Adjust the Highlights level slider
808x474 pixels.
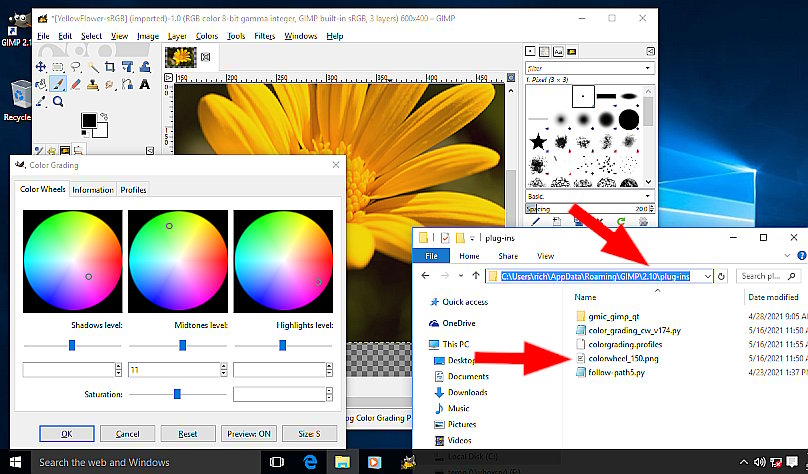coord(283,345)
